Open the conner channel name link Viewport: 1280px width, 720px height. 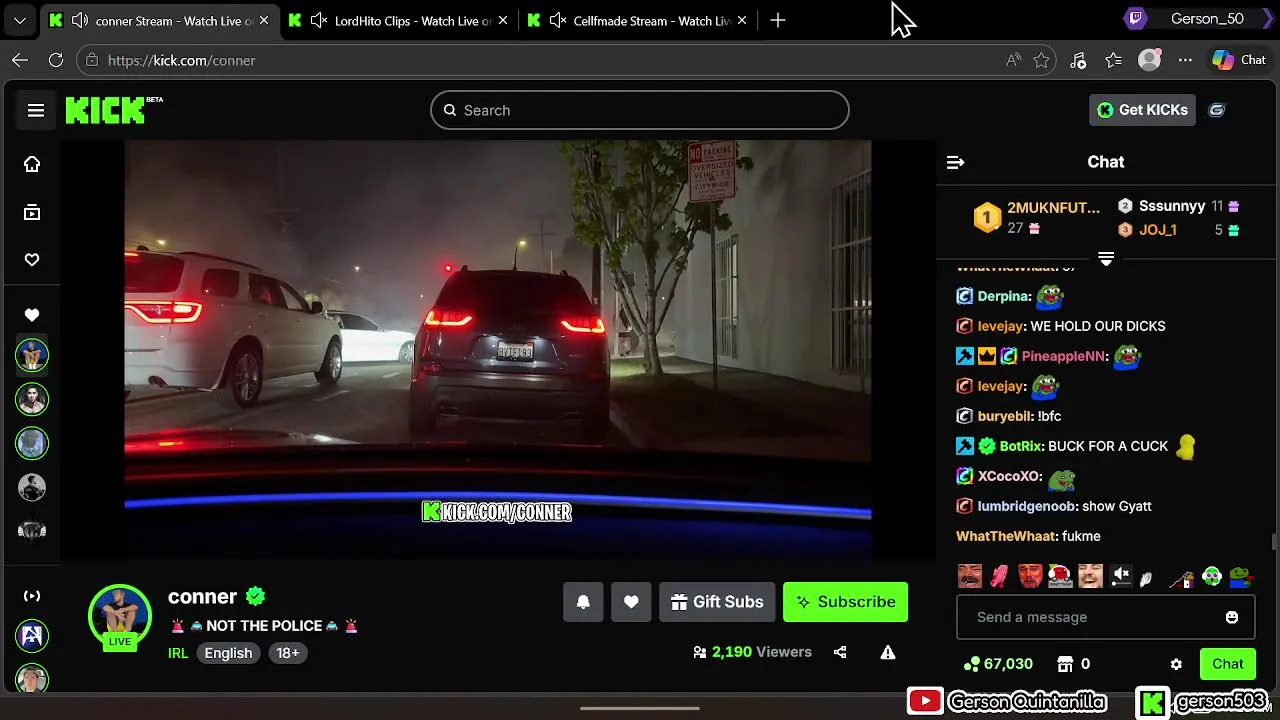pos(202,597)
